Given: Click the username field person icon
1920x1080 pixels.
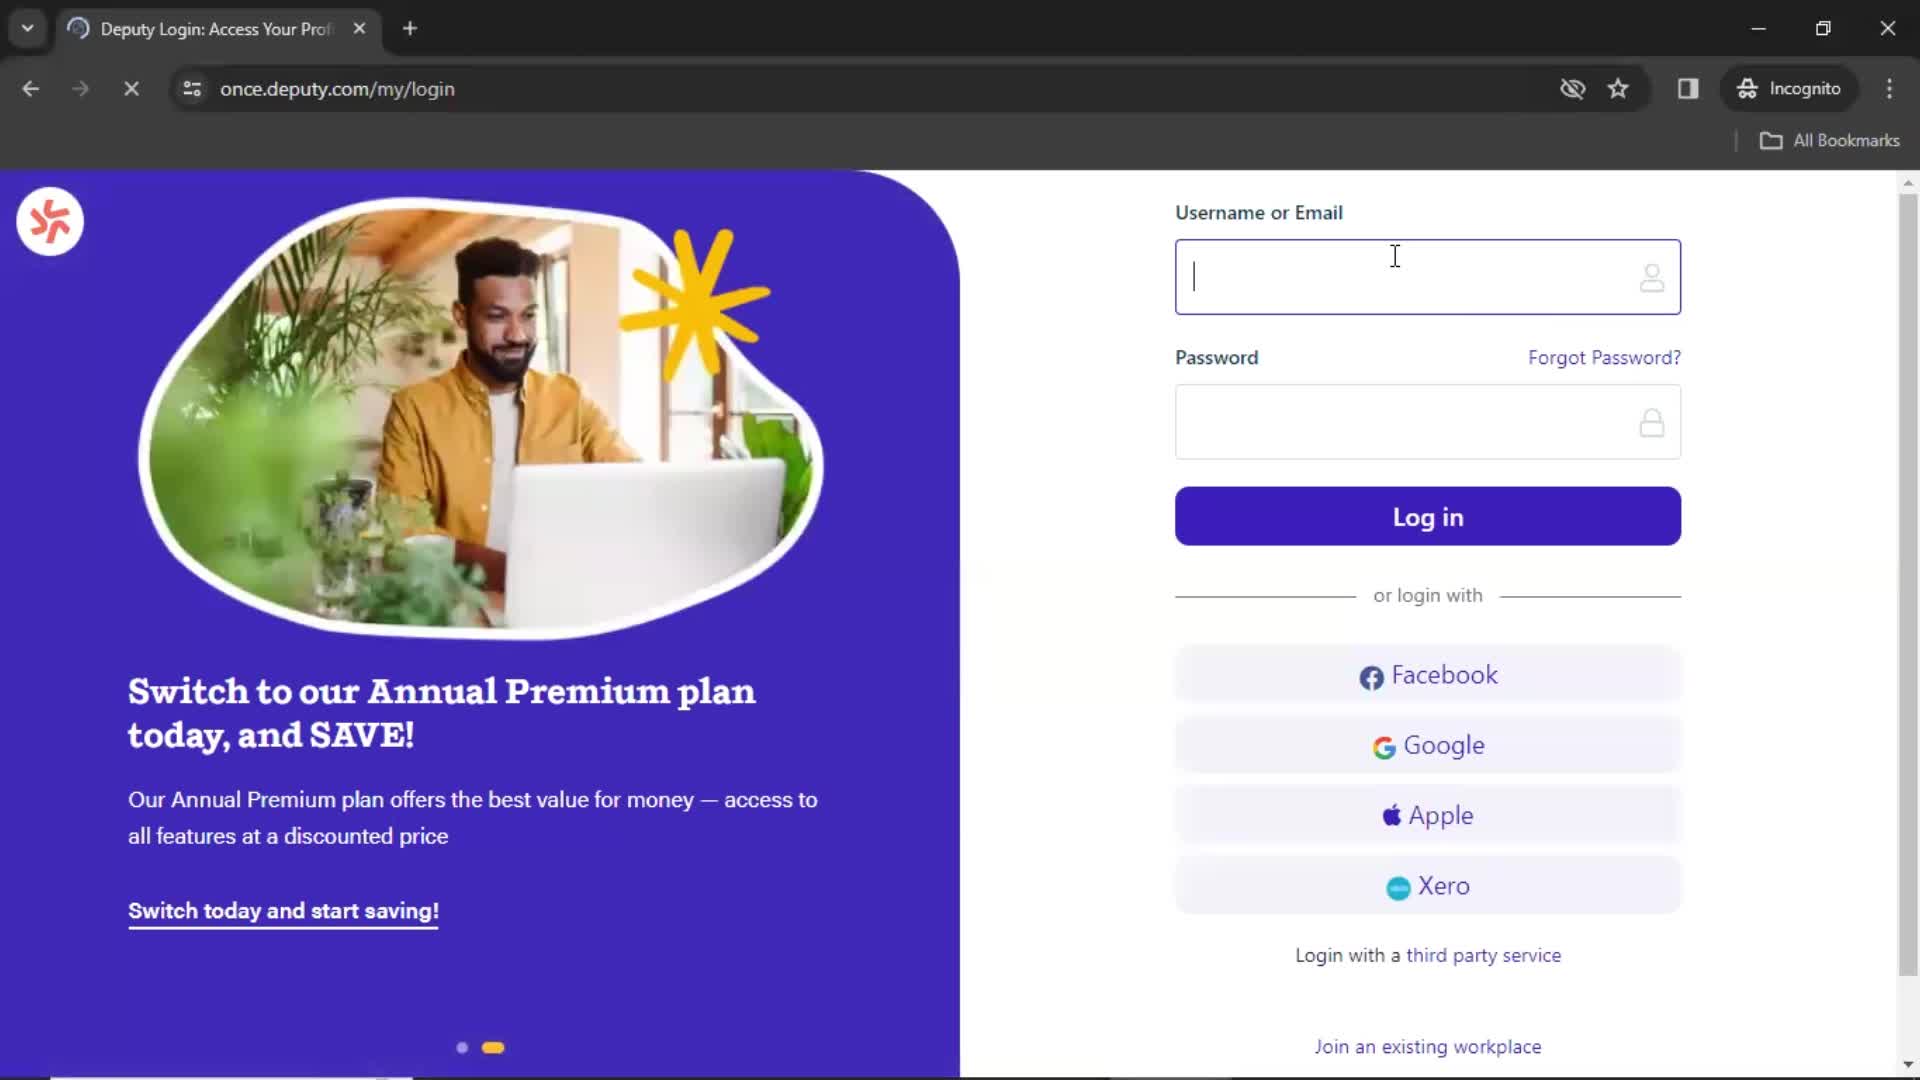Looking at the screenshot, I should click(x=1651, y=278).
